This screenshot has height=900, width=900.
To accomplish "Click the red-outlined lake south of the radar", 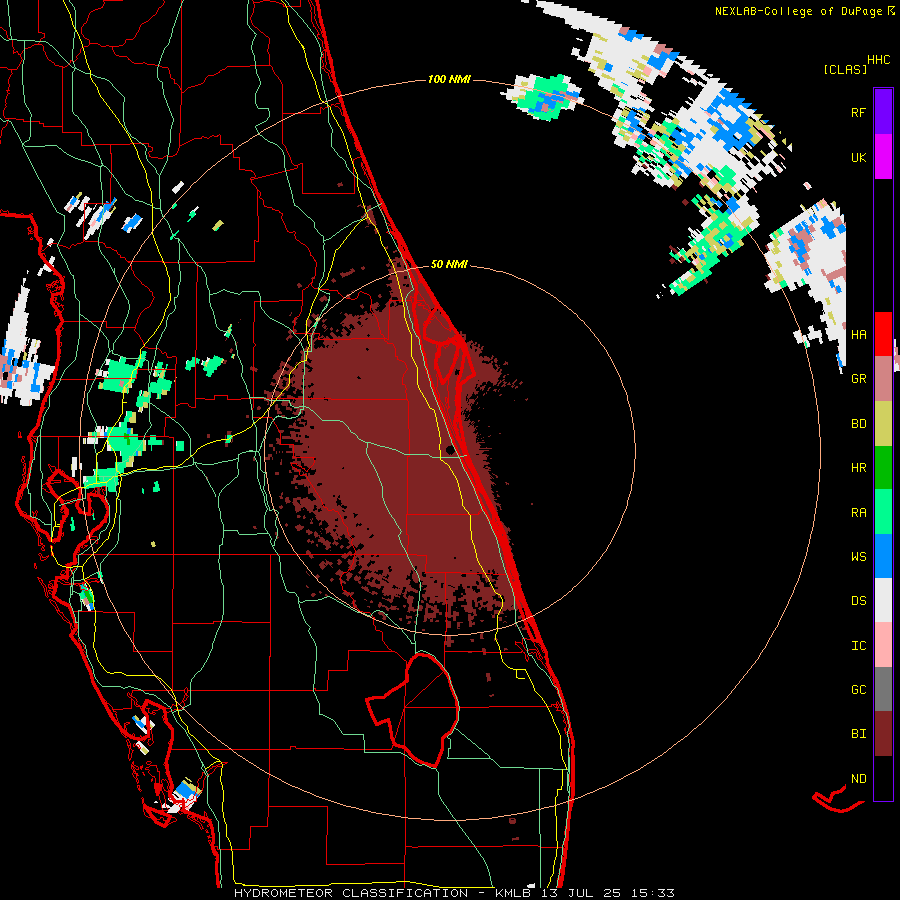I will (413, 709).
